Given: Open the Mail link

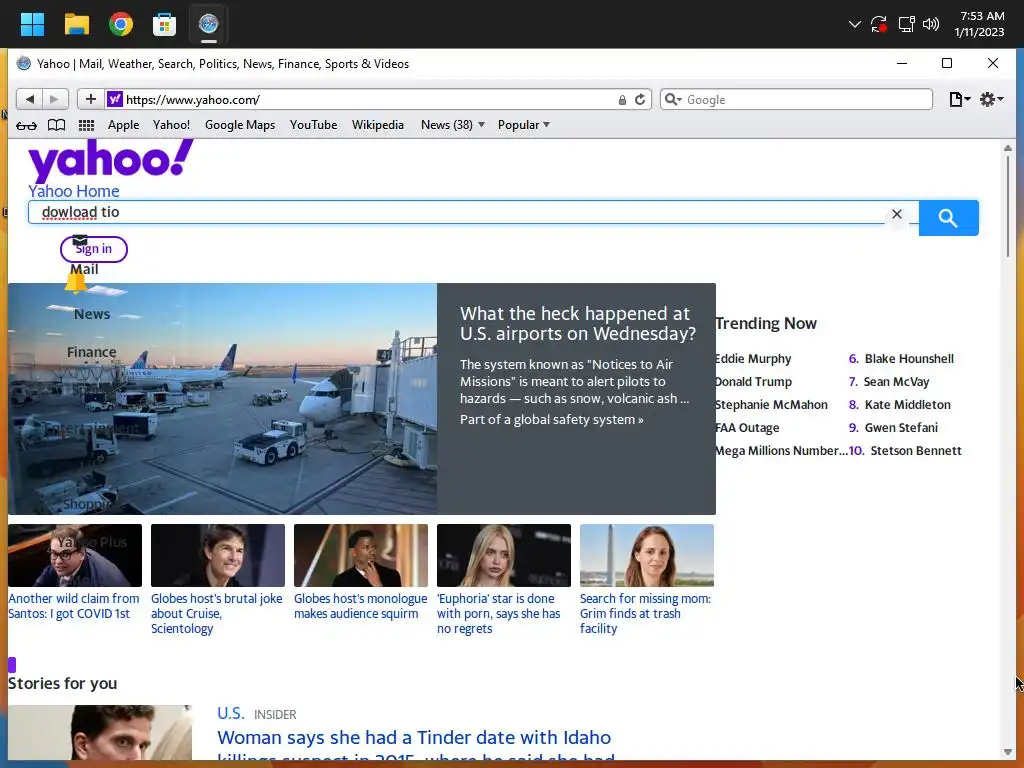Looking at the screenshot, I should [x=84, y=269].
